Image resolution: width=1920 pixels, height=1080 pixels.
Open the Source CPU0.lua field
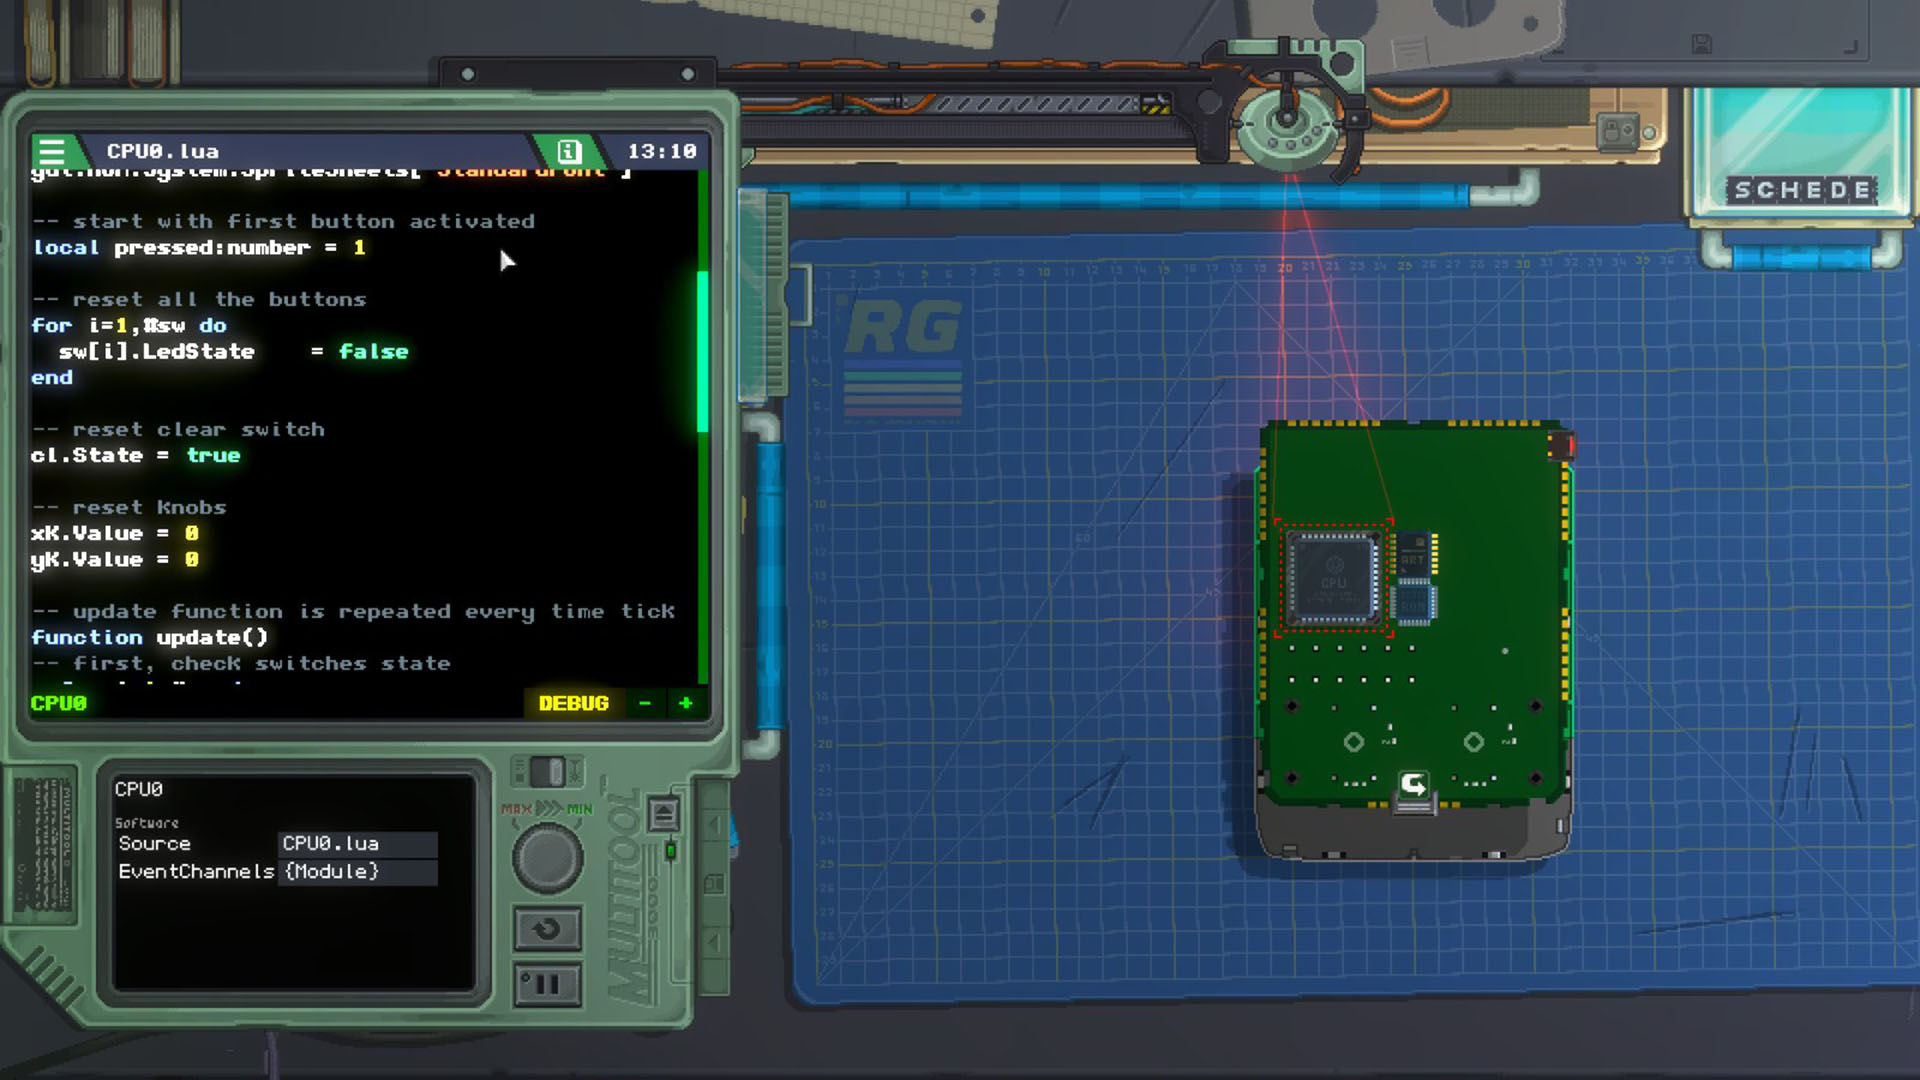point(357,844)
